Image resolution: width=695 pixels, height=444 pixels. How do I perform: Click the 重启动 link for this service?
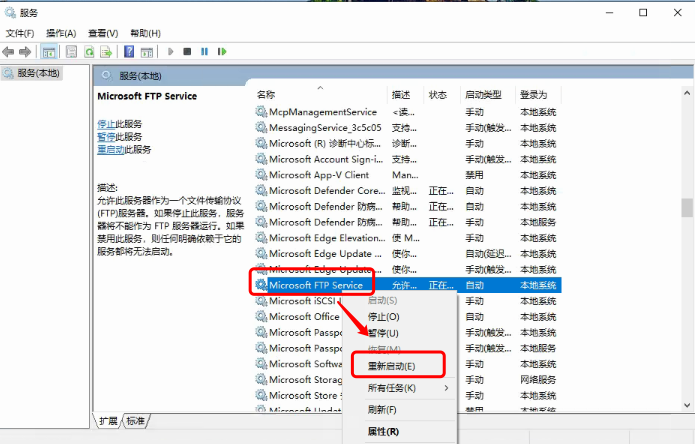(110, 149)
